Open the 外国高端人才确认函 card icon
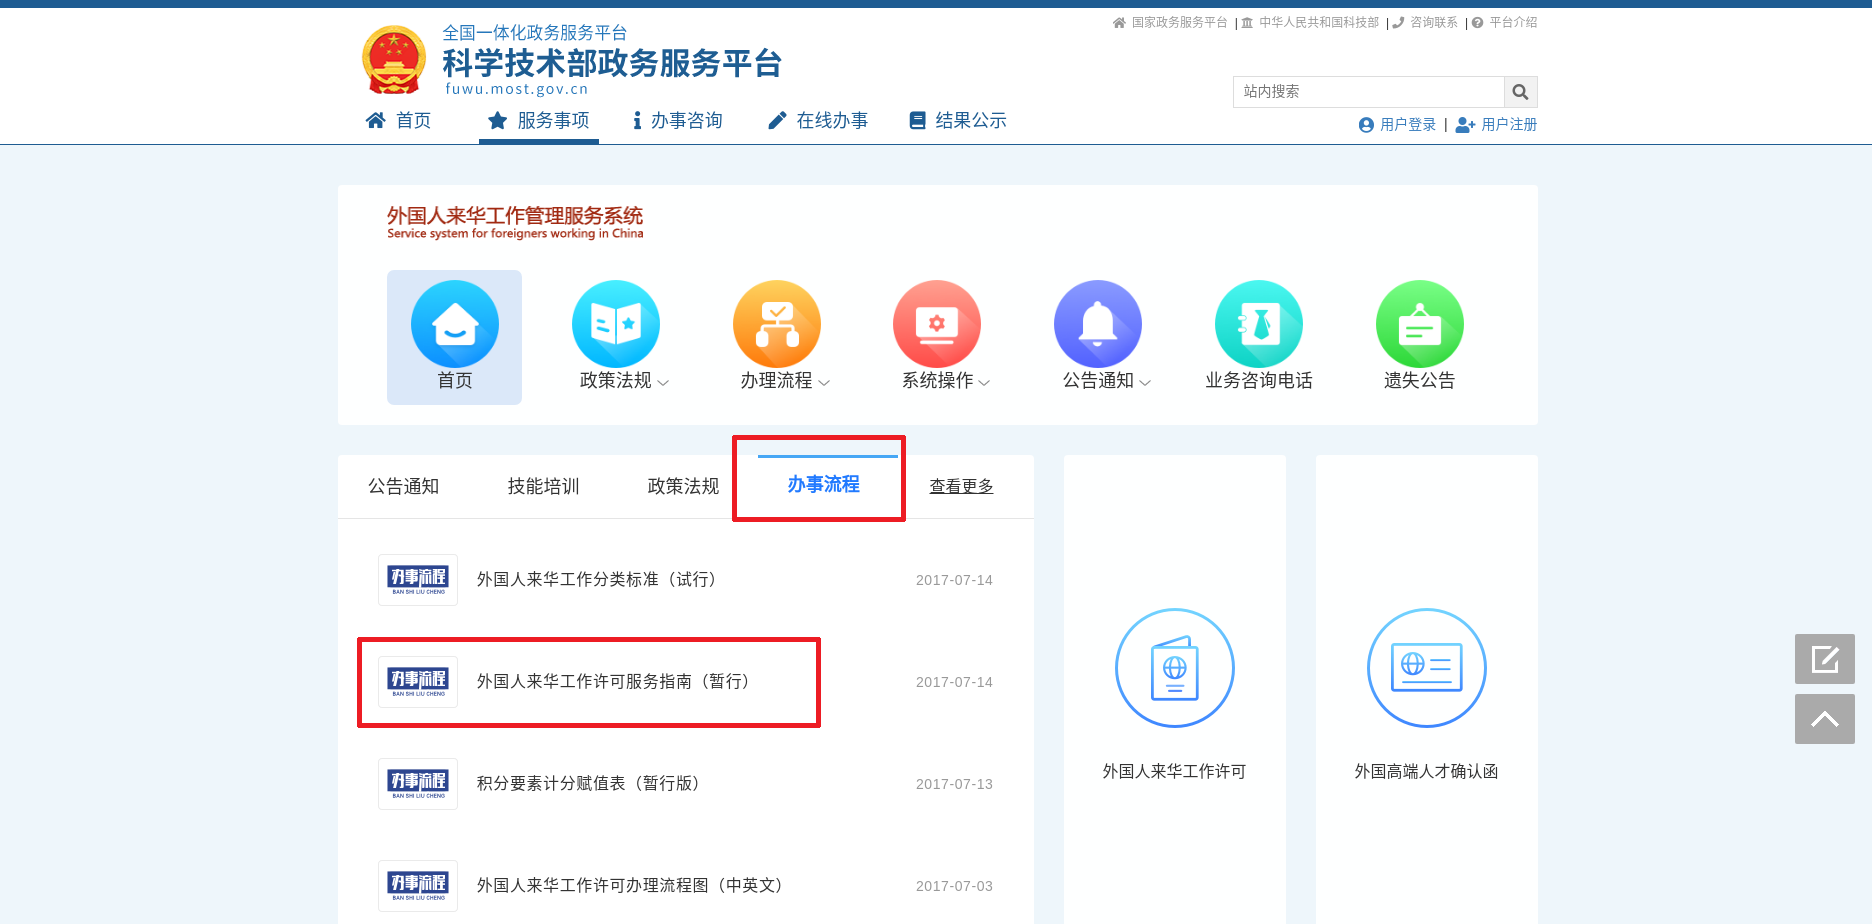 (1426, 668)
